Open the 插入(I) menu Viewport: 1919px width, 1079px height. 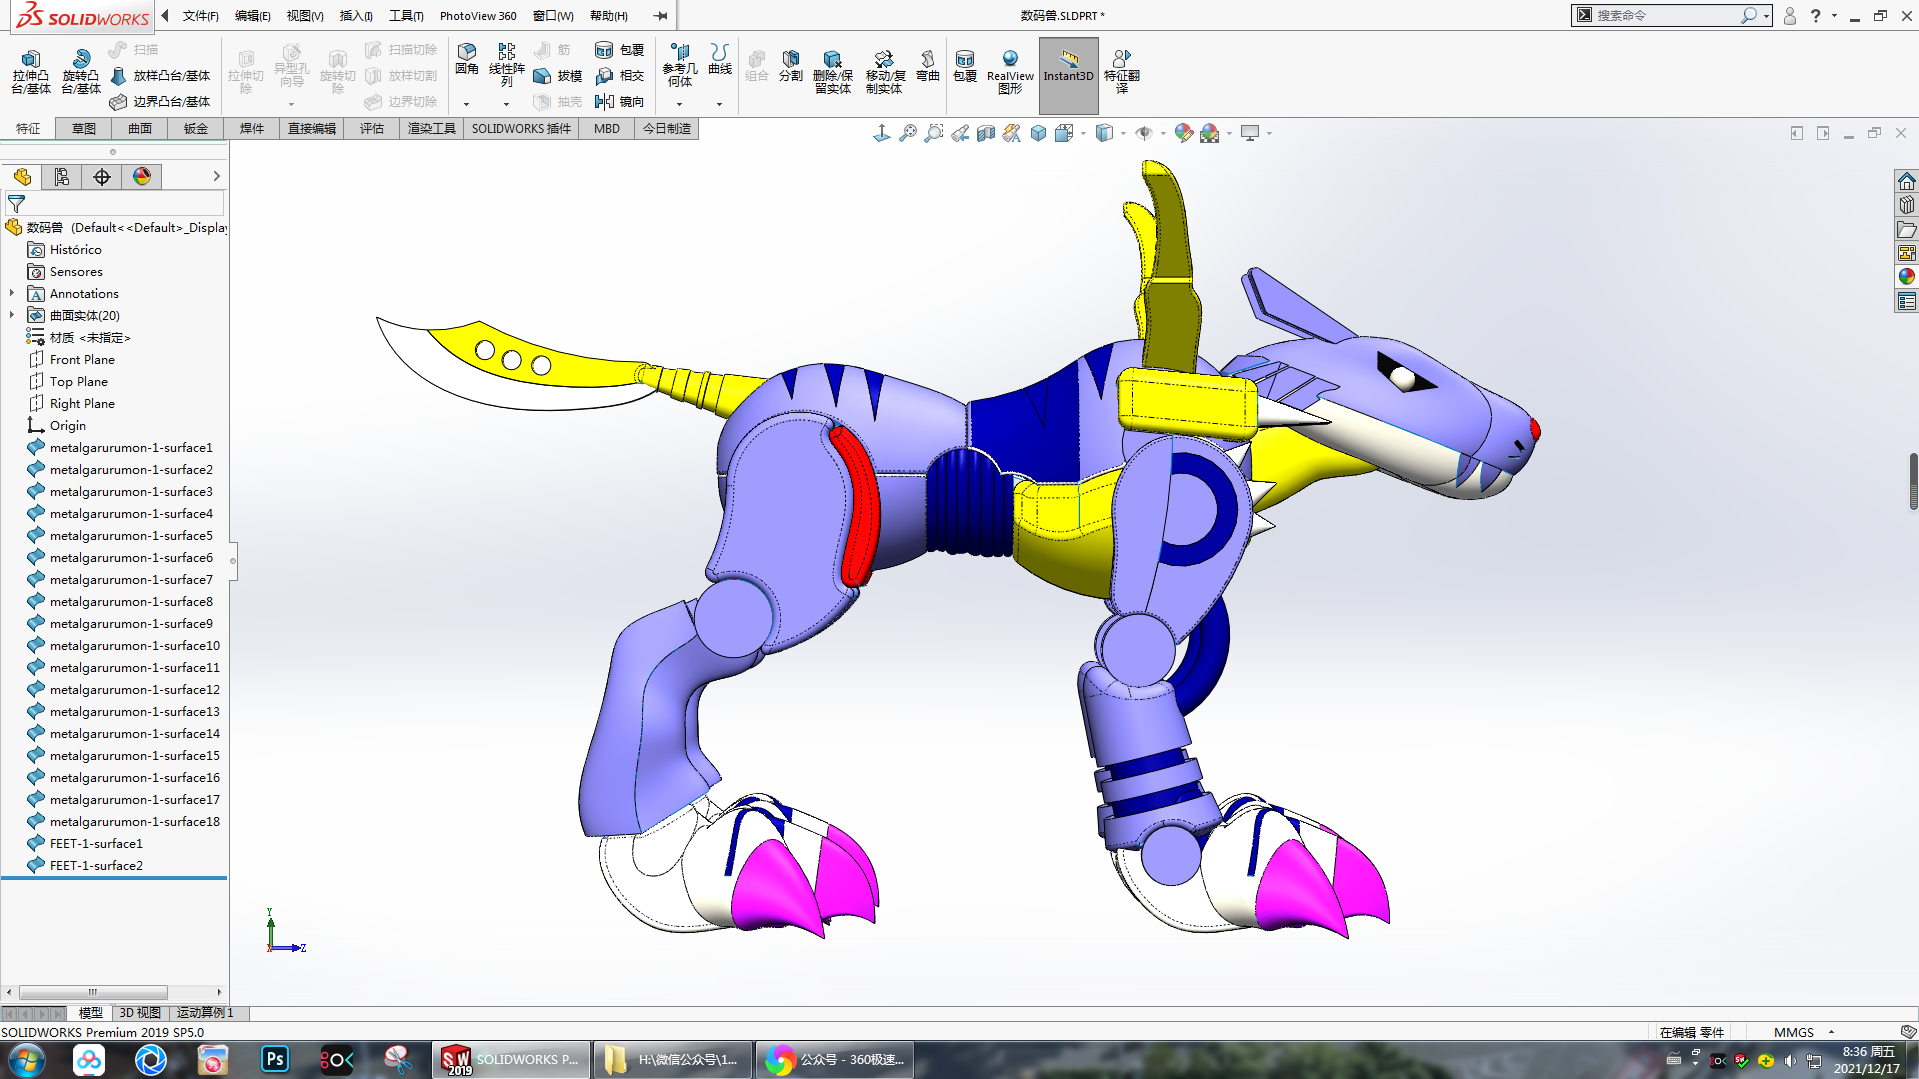coord(356,16)
